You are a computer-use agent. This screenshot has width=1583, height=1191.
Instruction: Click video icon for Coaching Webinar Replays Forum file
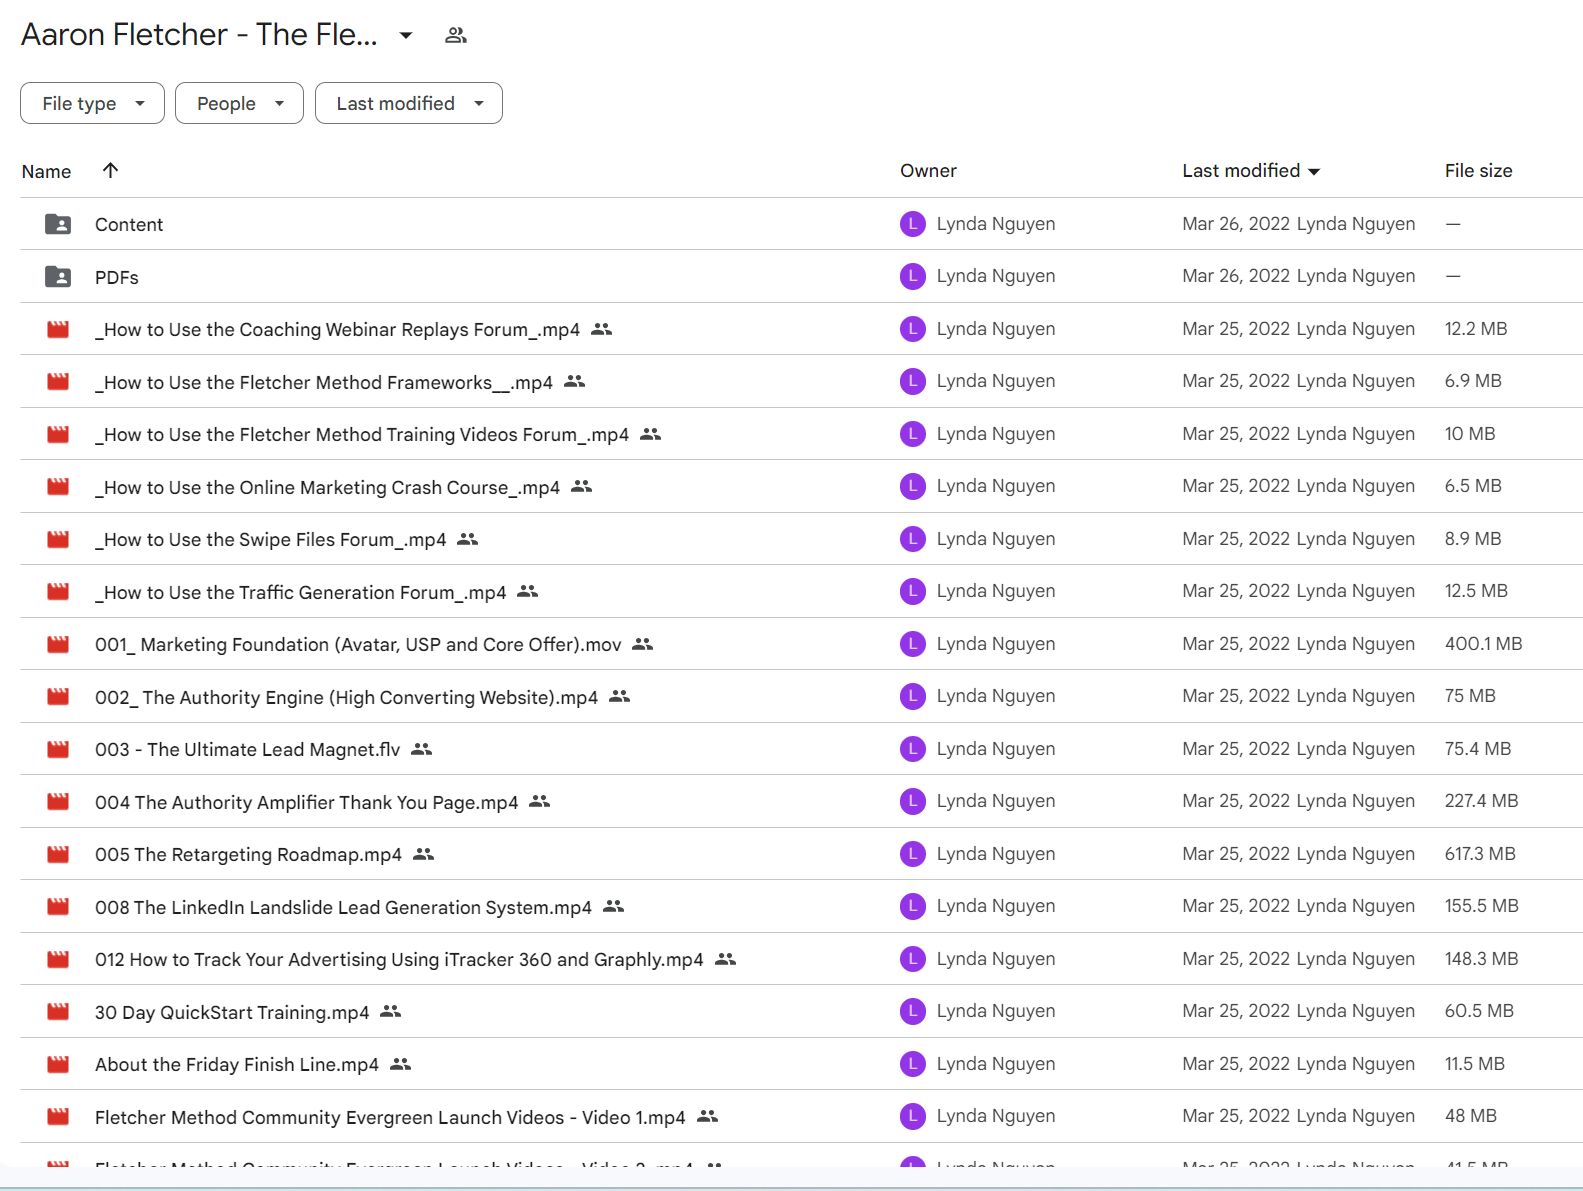pos(58,329)
